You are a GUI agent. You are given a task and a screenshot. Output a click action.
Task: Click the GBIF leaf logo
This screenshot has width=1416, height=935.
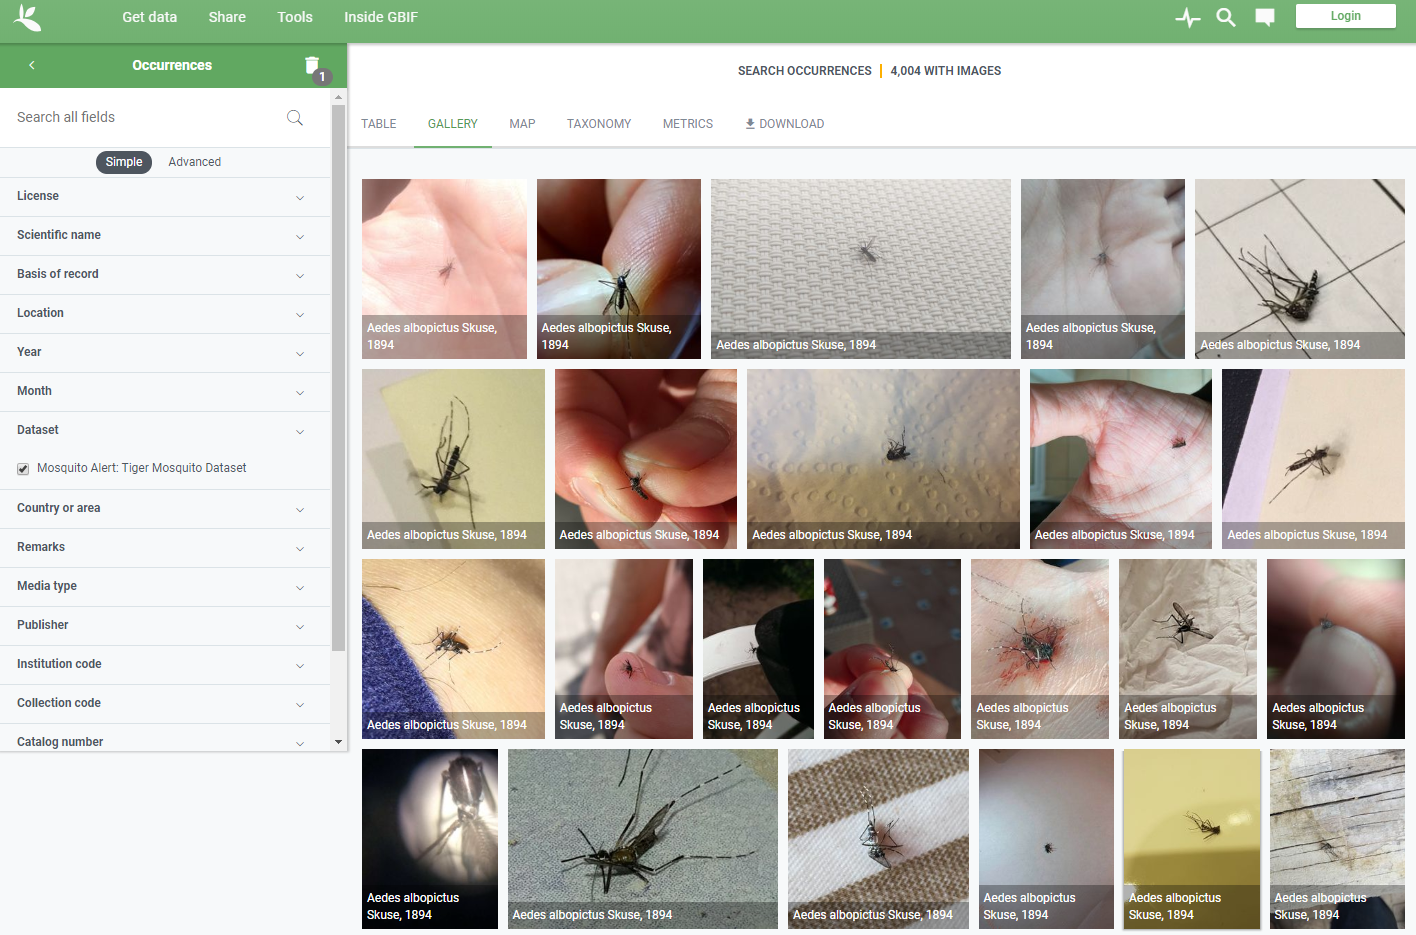pos(28,17)
